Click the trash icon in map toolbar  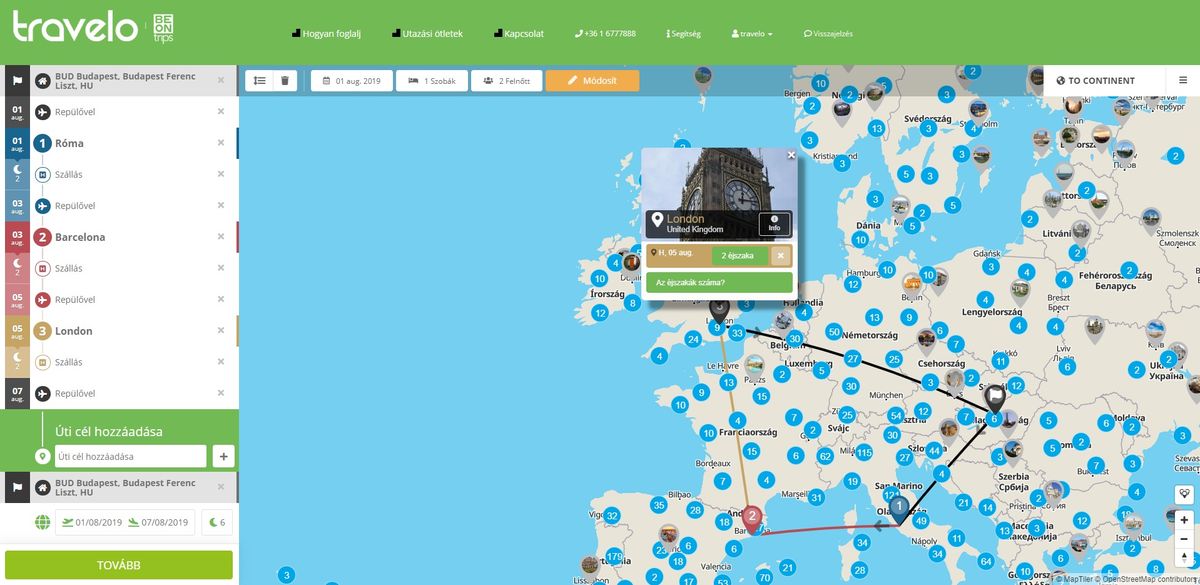coord(284,81)
